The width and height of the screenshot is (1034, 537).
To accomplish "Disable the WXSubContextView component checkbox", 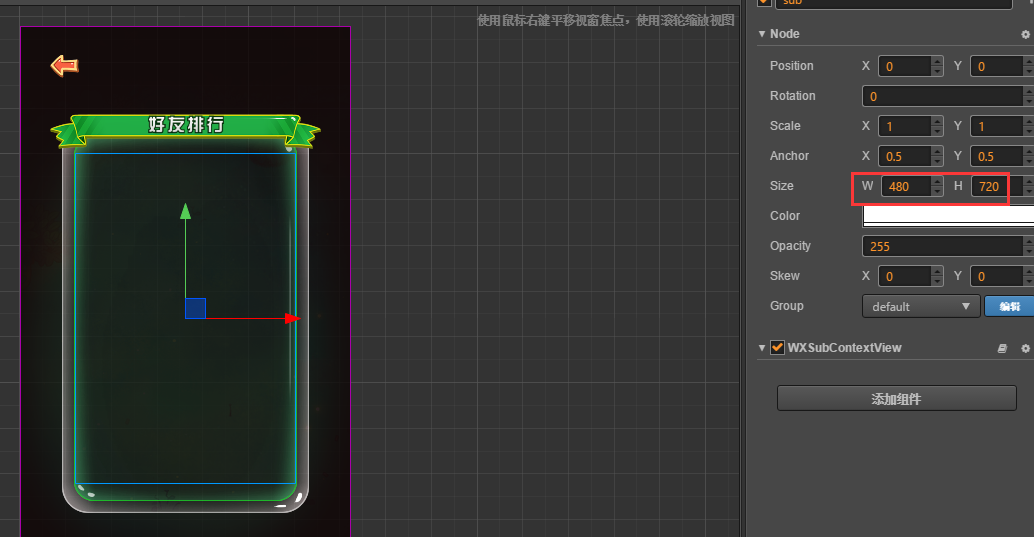I will pyautogui.click(x=777, y=348).
